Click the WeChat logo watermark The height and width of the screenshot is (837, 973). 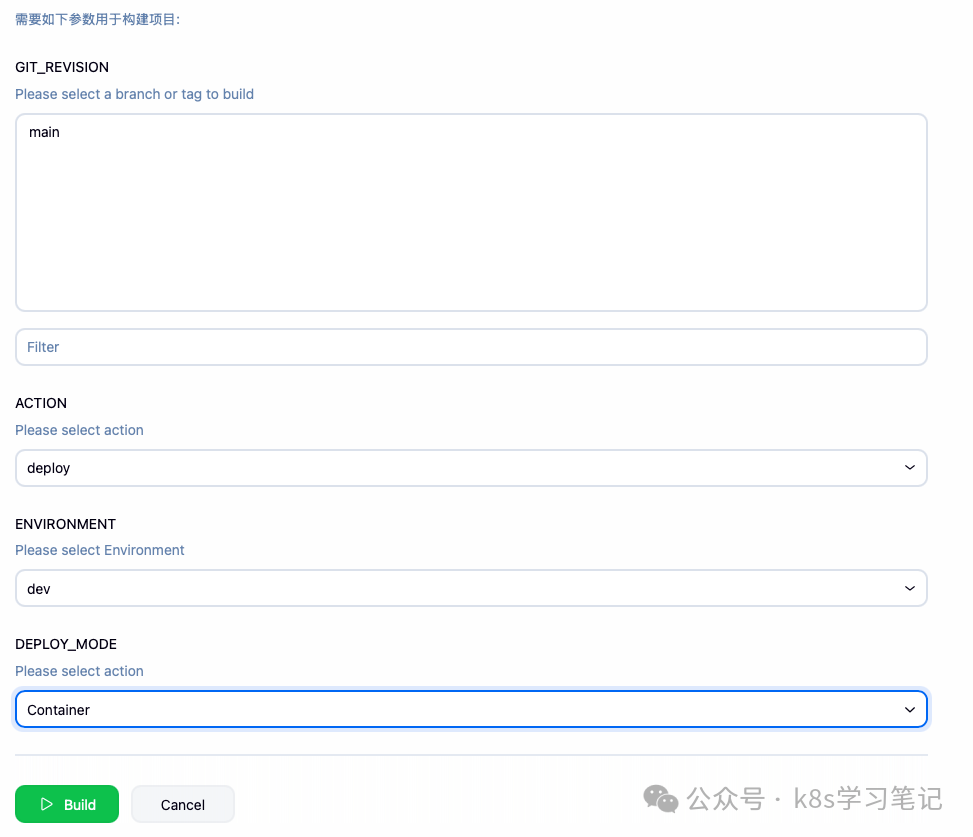(x=661, y=799)
